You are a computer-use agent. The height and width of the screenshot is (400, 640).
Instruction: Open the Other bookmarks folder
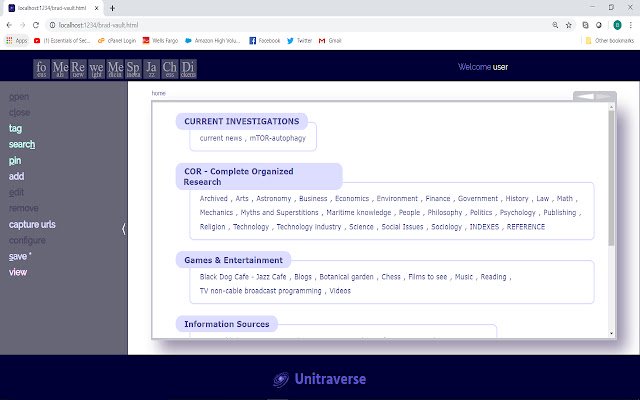tap(610, 40)
